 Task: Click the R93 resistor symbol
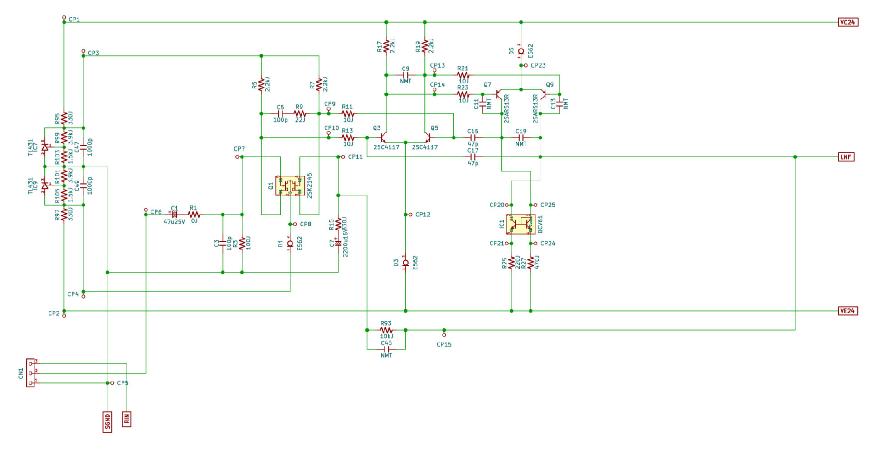click(386, 330)
